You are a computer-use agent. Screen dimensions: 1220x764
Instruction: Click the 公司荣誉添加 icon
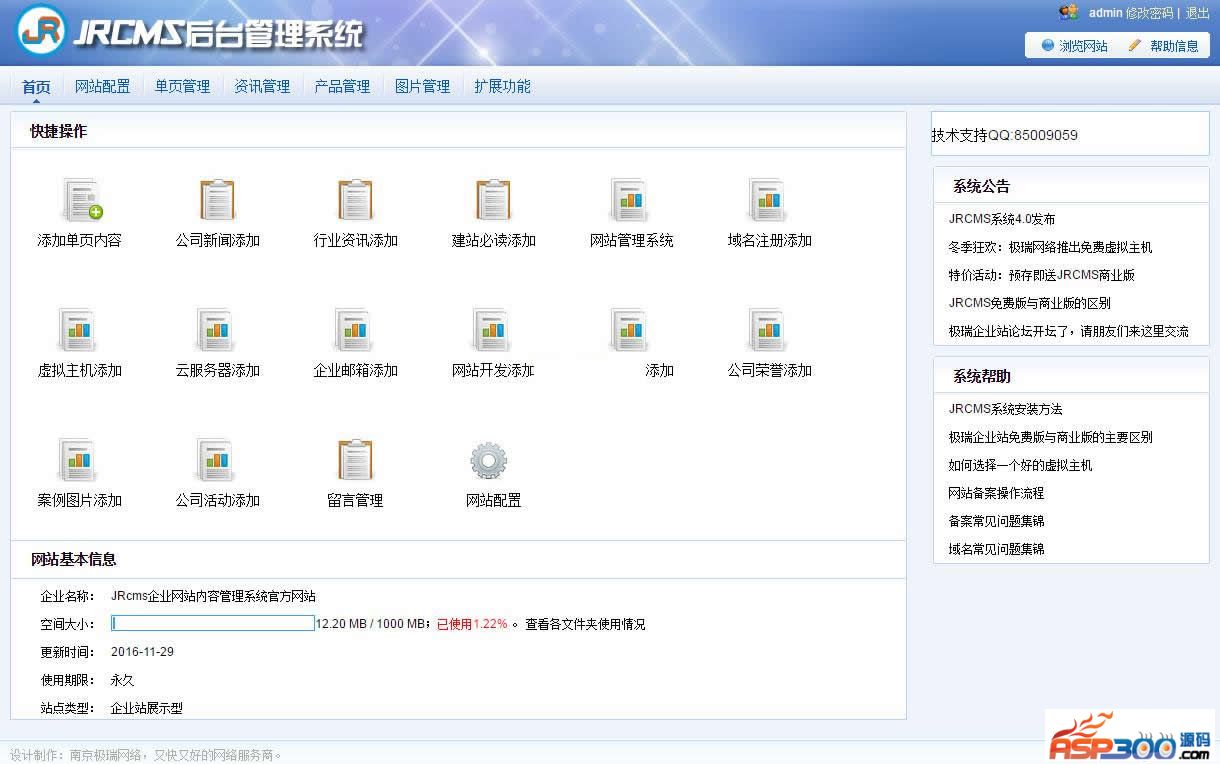(x=769, y=330)
